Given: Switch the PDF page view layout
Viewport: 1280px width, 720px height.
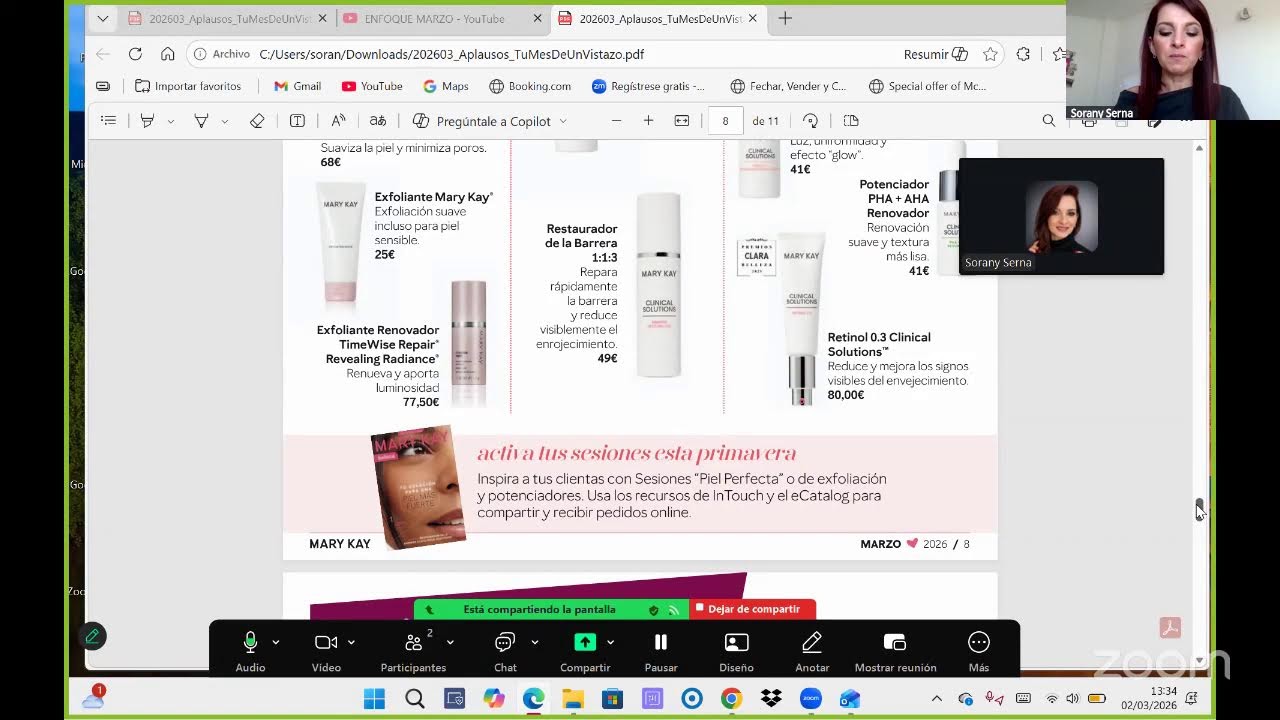Looking at the screenshot, I should [851, 121].
